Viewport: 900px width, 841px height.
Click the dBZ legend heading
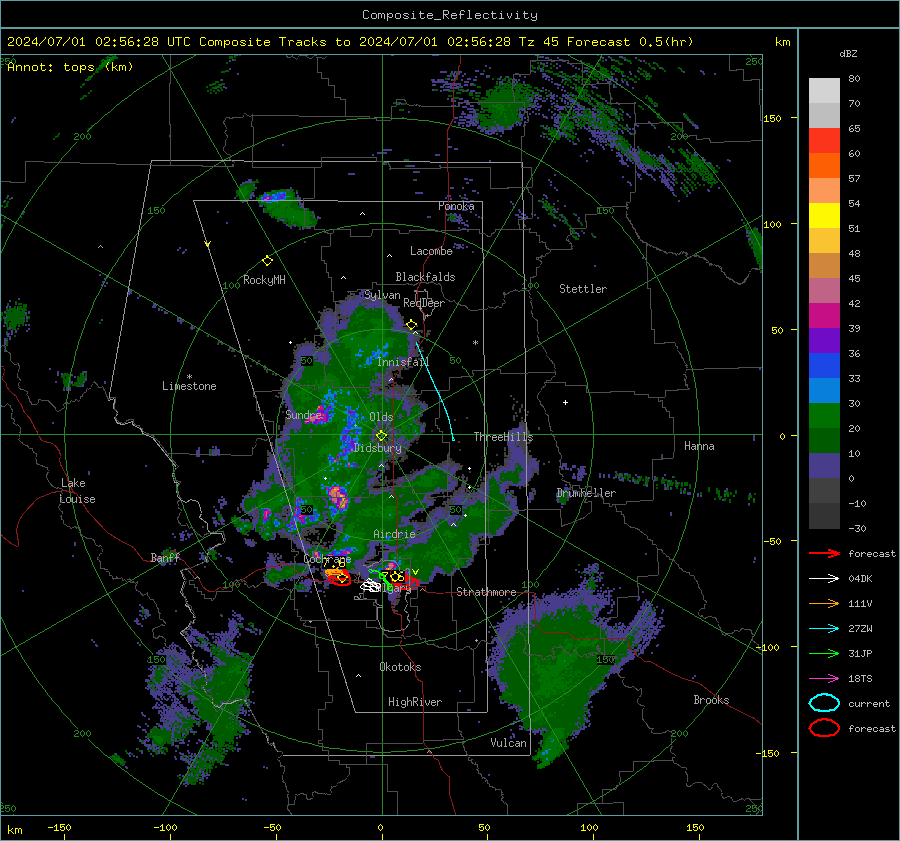[x=848, y=53]
